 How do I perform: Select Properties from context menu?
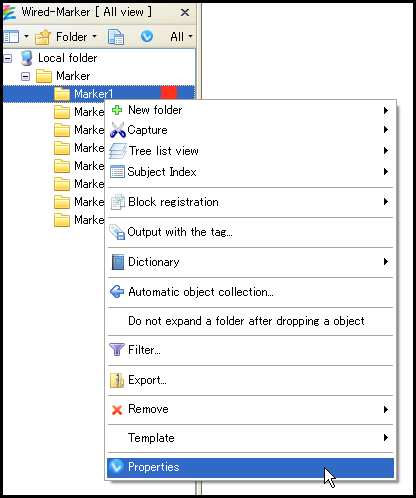(250, 467)
